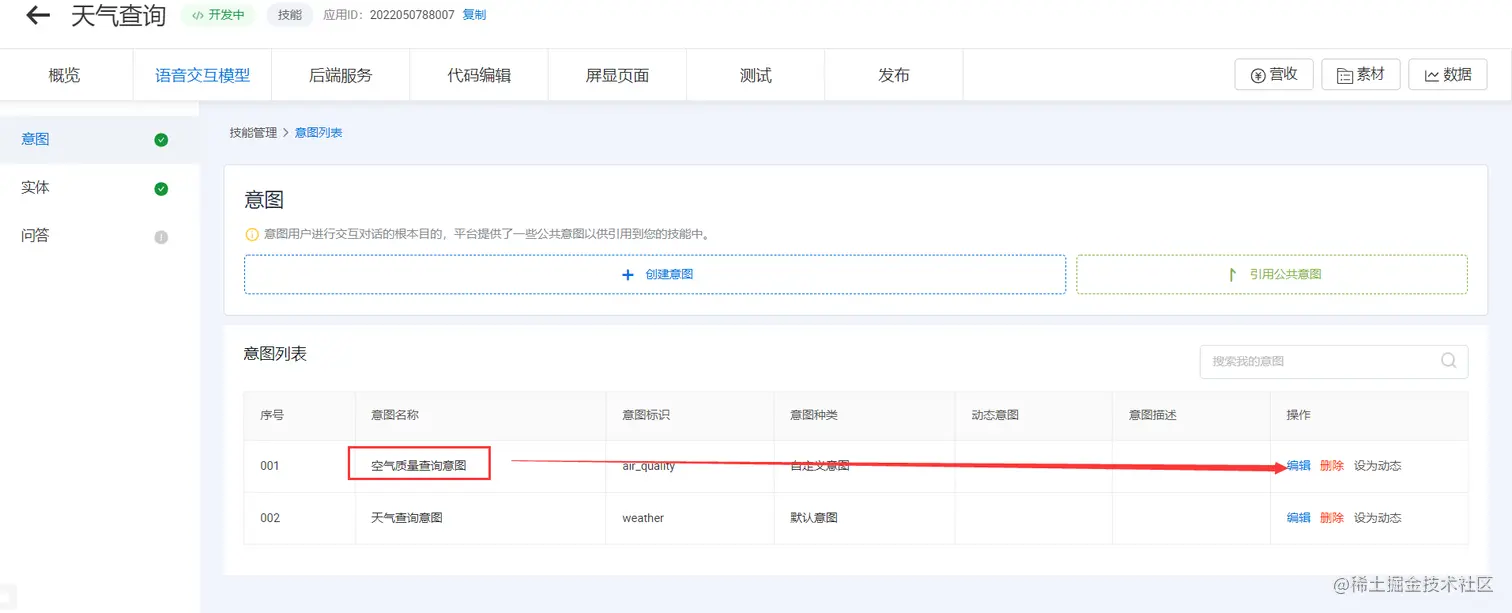Click the back arrow next to 天气查询
The width and height of the screenshot is (1512, 613).
[38, 15]
